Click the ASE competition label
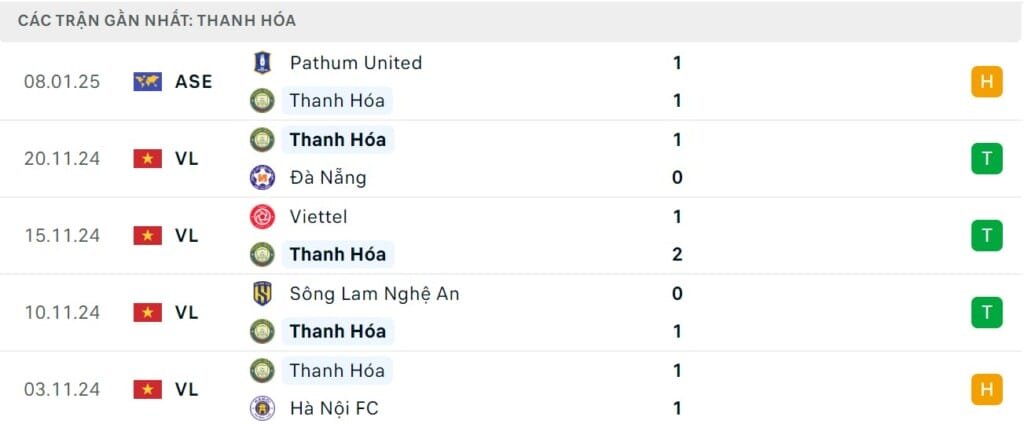1024x424 pixels. [193, 82]
